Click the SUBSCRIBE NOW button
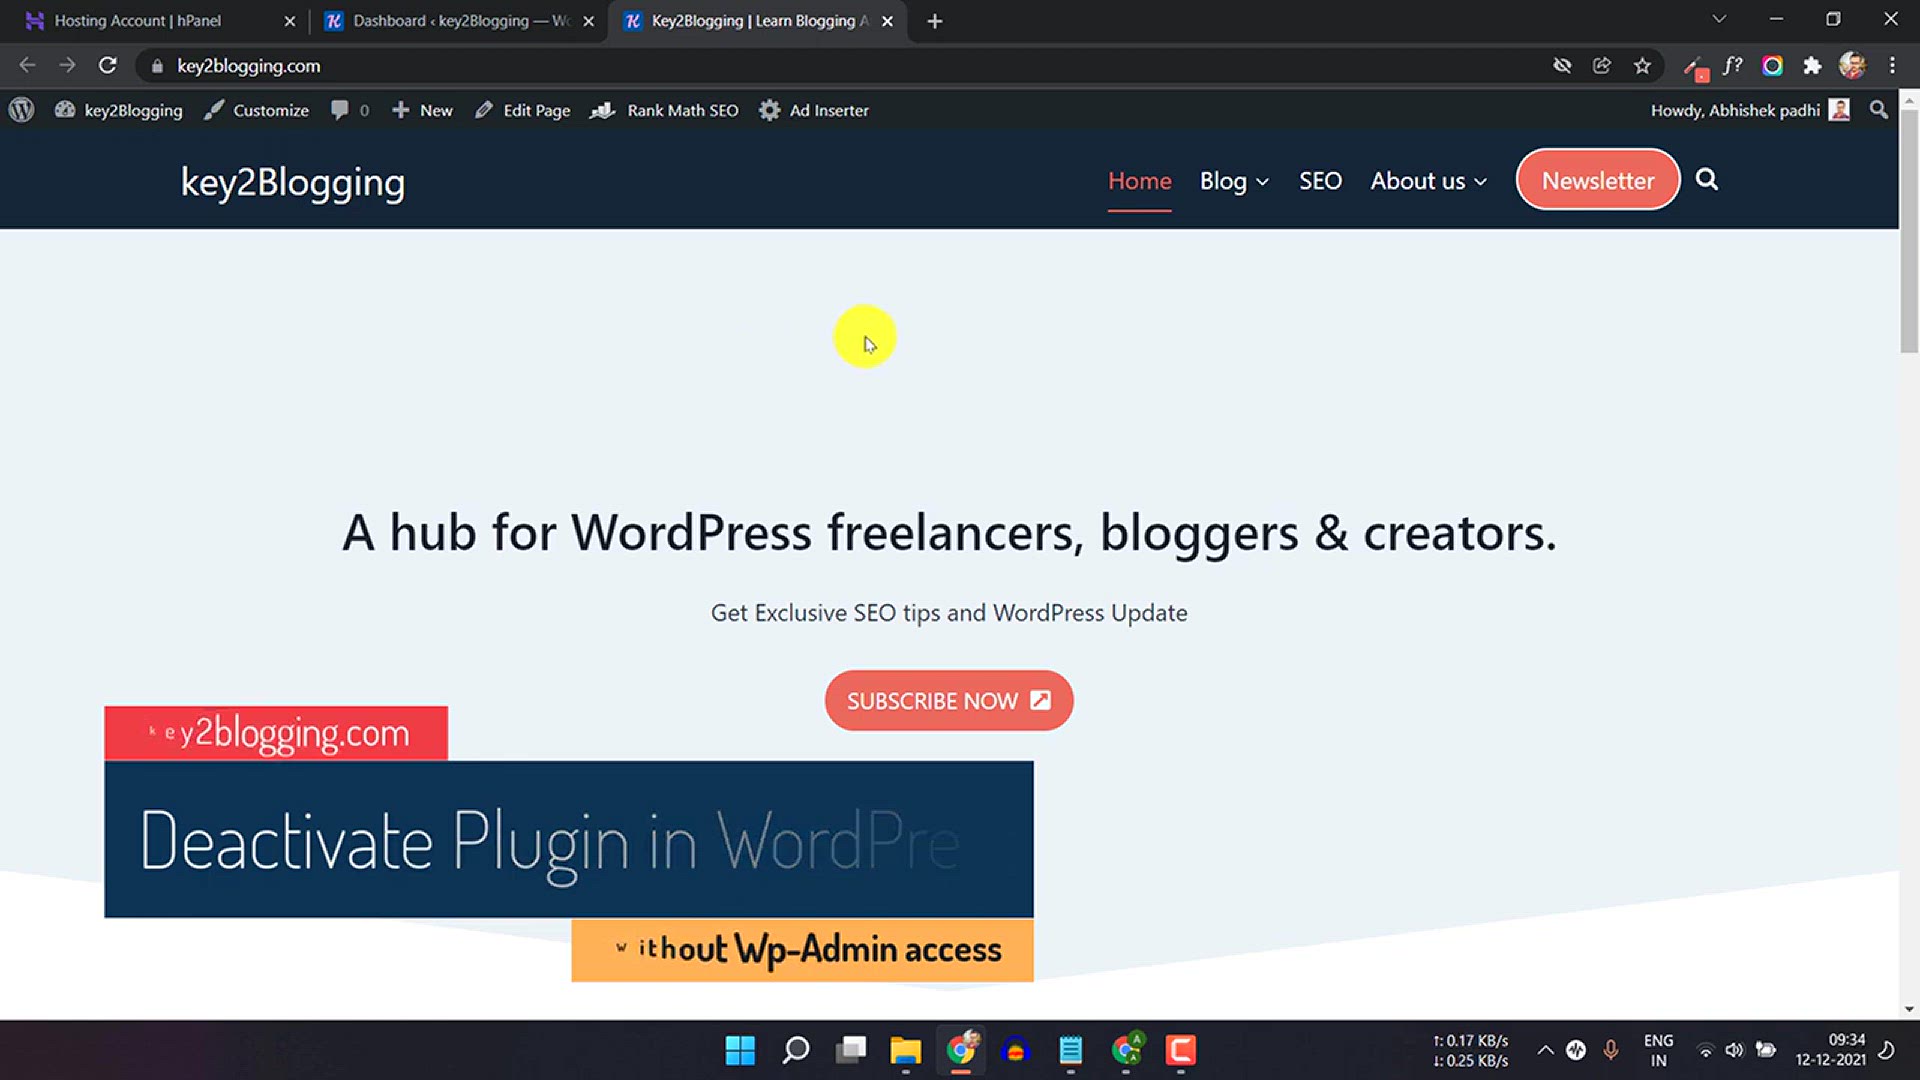This screenshot has width=1920, height=1080. click(949, 701)
